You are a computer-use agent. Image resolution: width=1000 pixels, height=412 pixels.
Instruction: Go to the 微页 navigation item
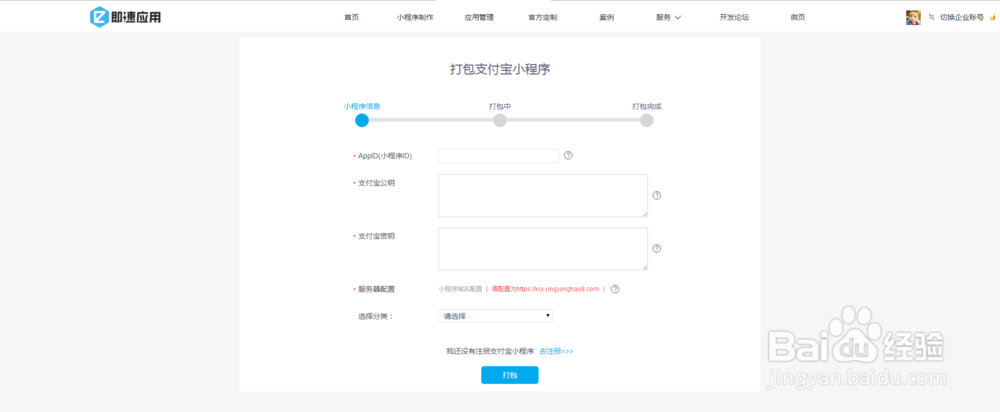click(798, 17)
